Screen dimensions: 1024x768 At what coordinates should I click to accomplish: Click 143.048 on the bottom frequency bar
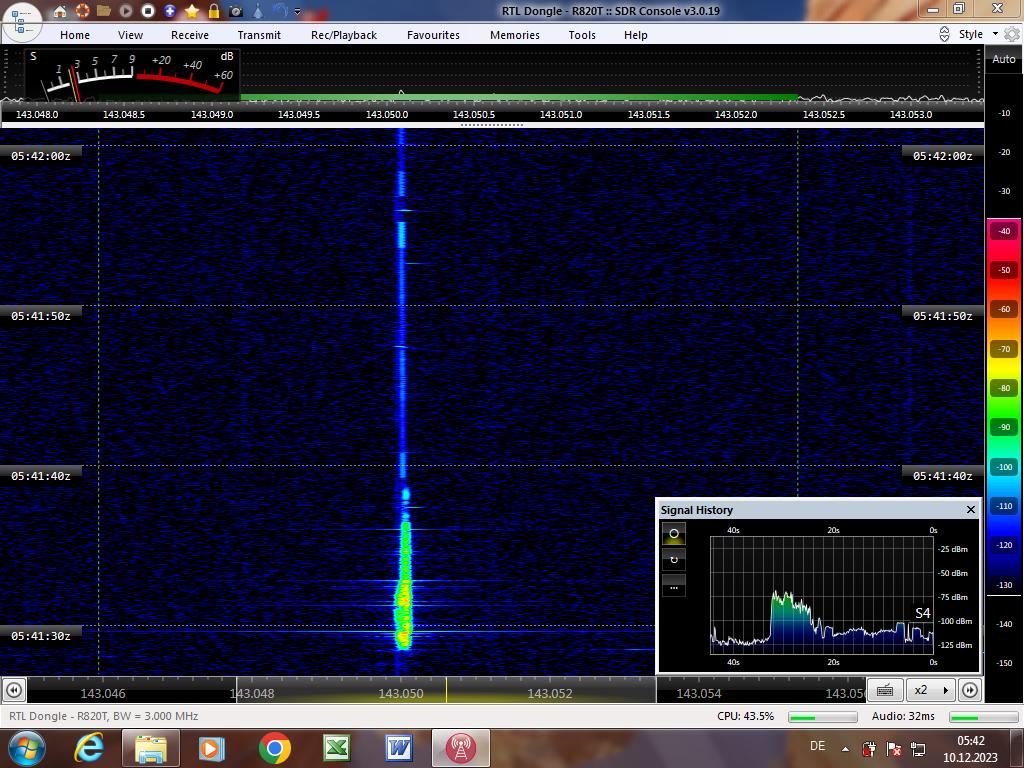pyautogui.click(x=252, y=694)
